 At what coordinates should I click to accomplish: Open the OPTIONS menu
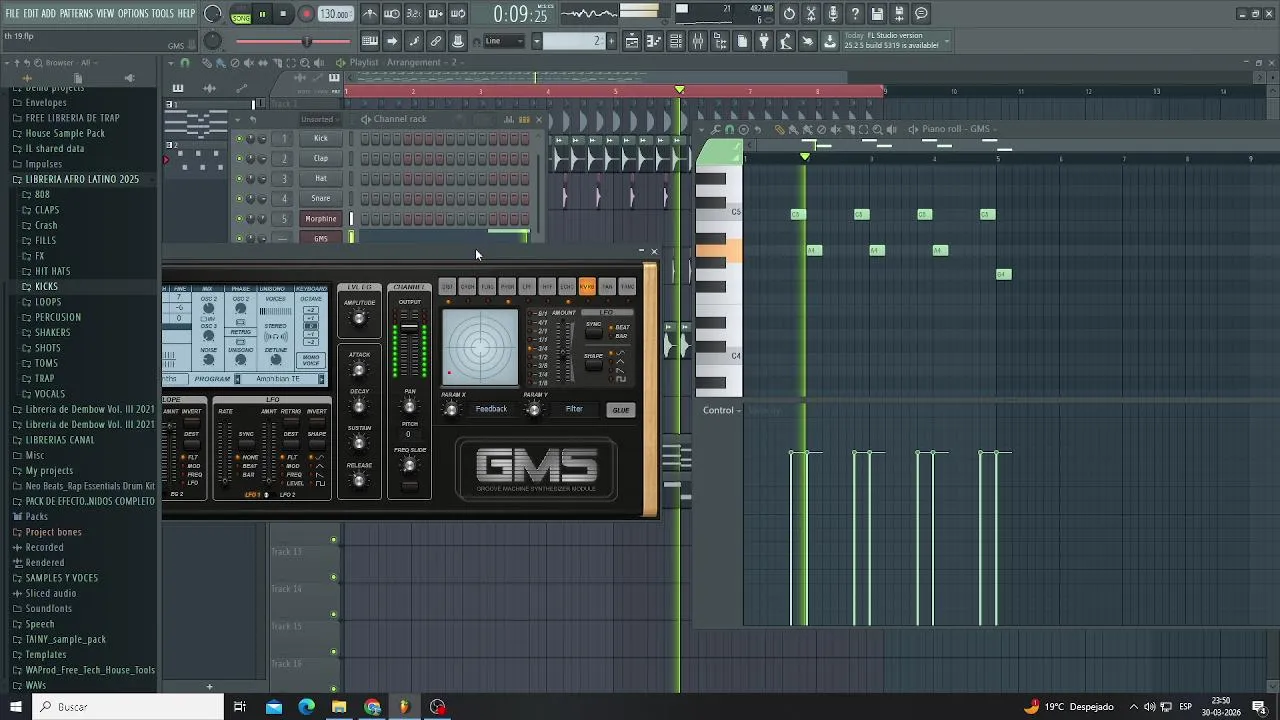[133, 14]
